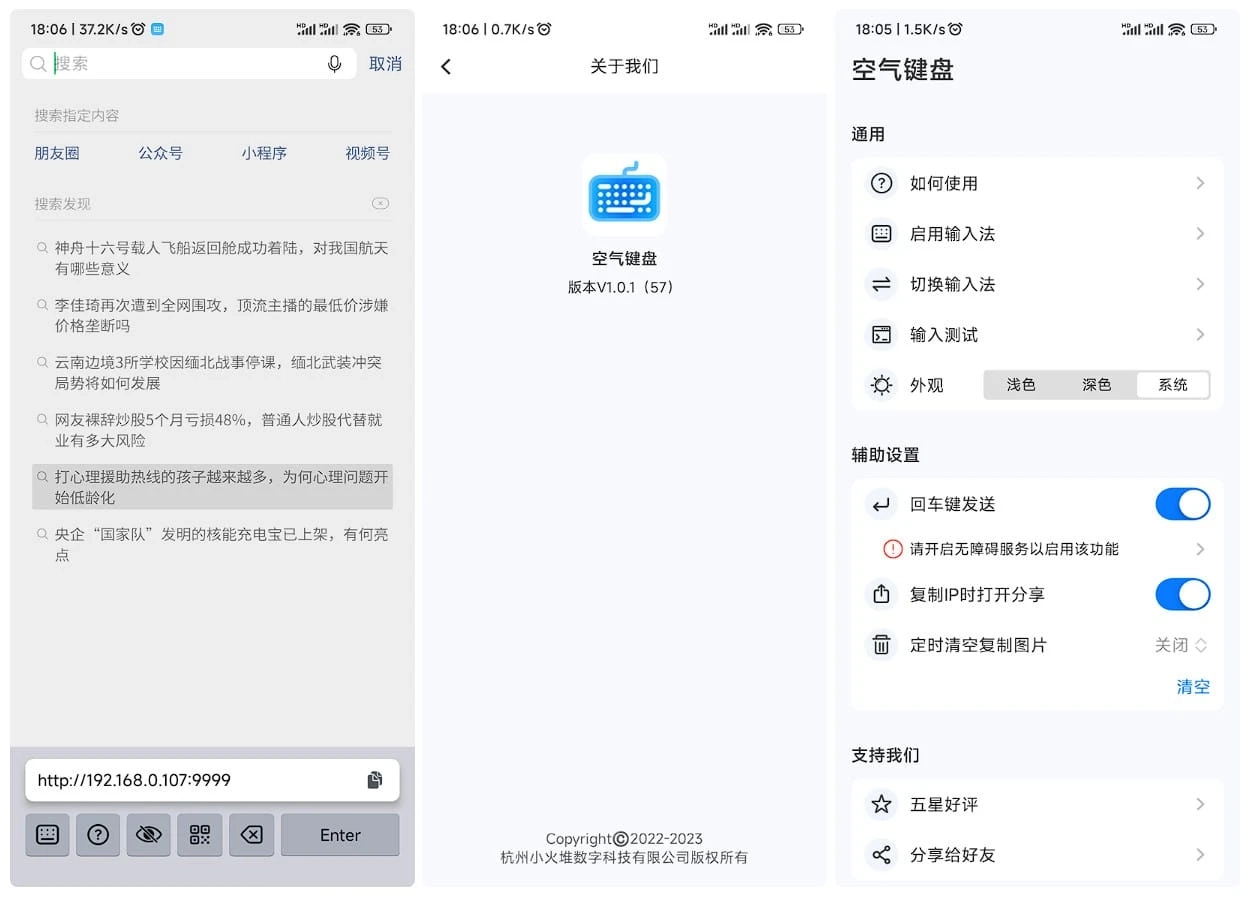Copy the IP address with copy icon

click(374, 780)
